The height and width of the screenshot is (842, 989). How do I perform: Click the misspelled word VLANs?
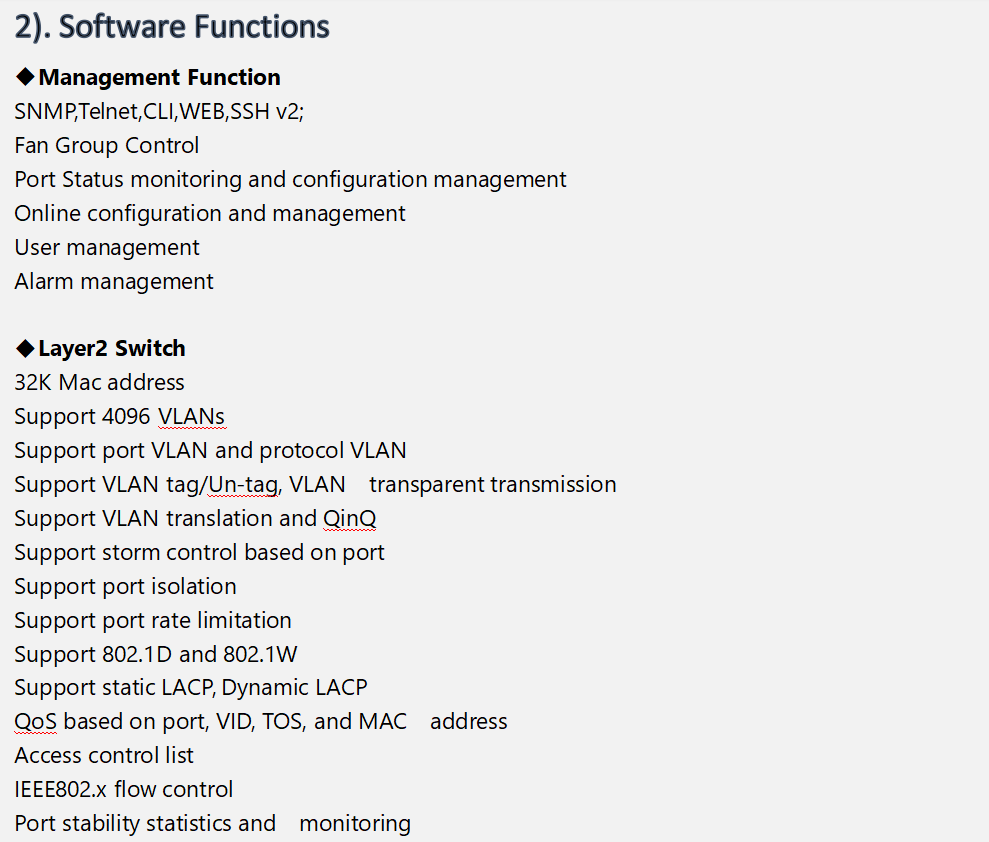(x=191, y=417)
